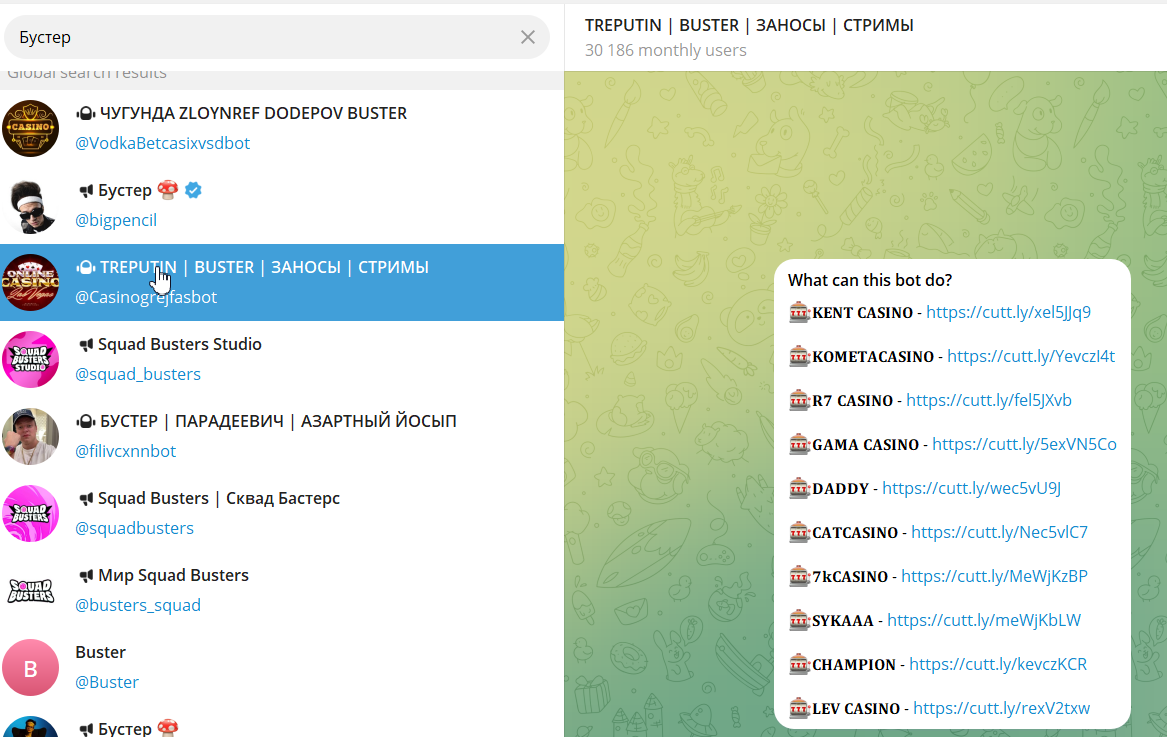Select @busters_squad username

coord(138,605)
